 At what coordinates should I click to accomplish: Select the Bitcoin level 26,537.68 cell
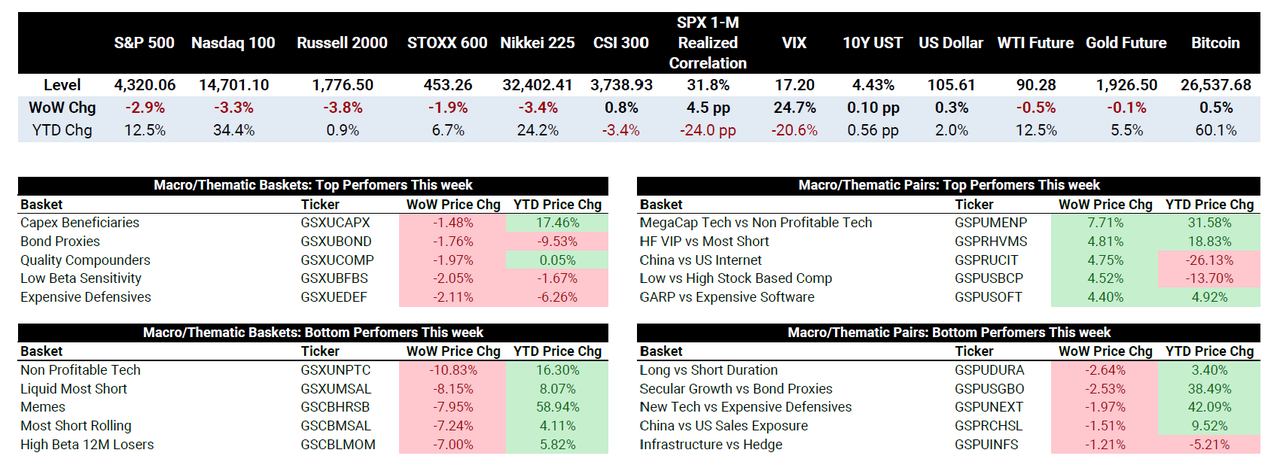tap(1215, 85)
